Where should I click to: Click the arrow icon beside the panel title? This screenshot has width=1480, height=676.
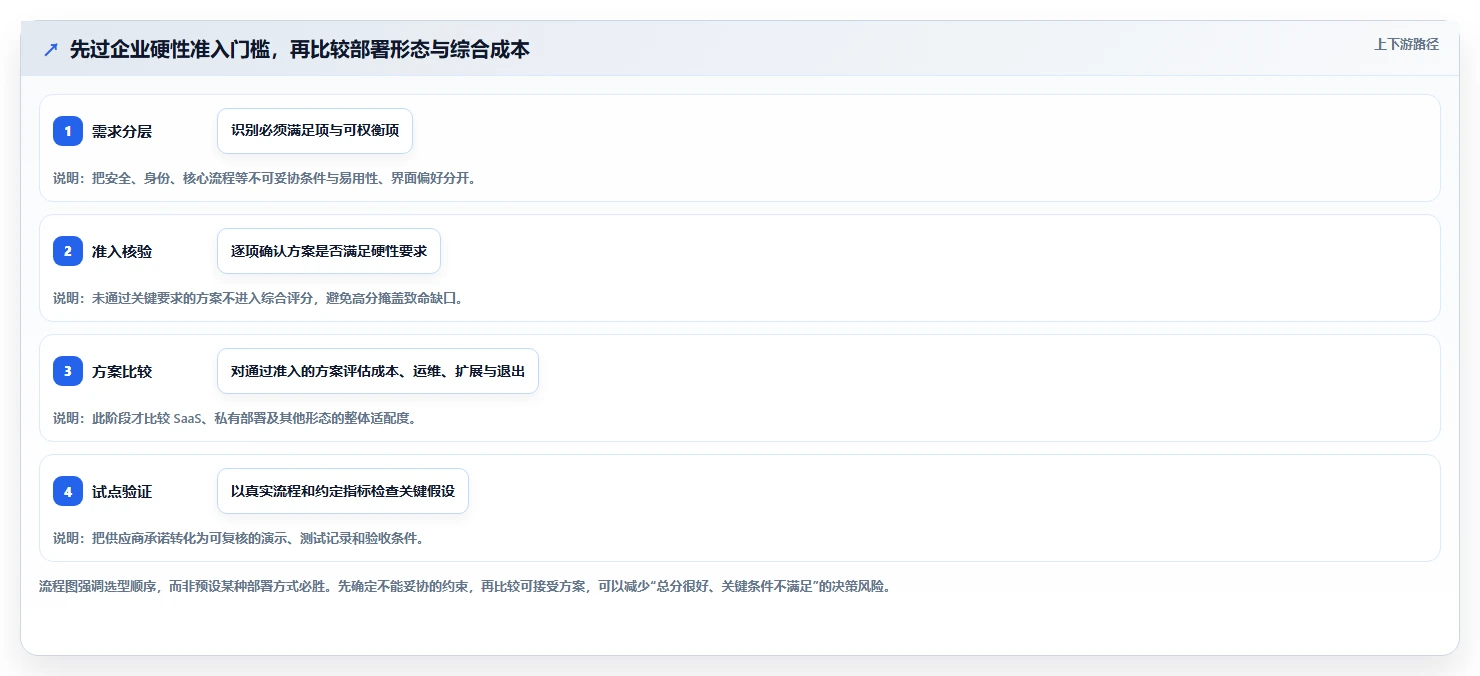[51, 50]
